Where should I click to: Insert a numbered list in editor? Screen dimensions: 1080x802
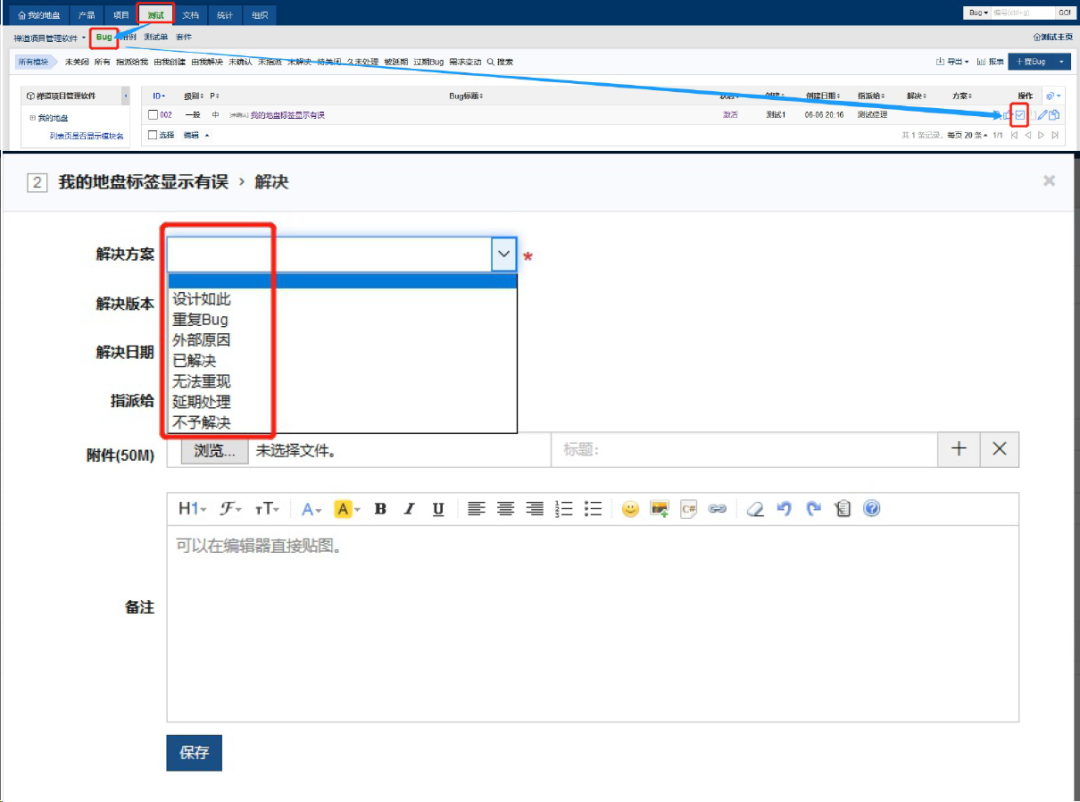click(x=564, y=509)
